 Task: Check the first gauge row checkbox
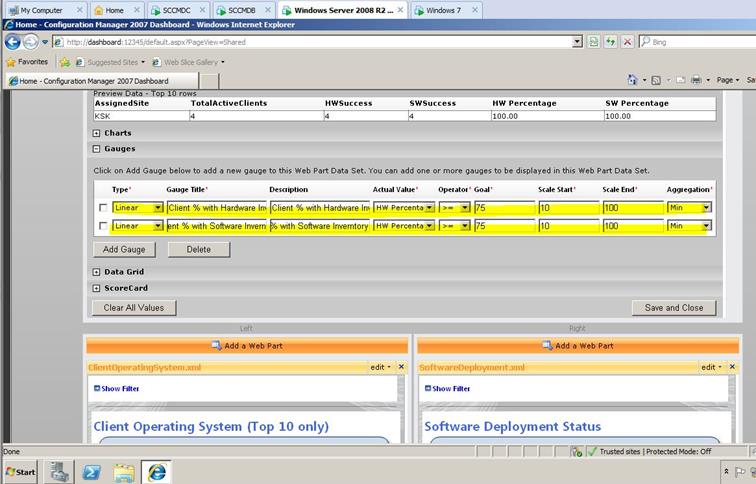tap(102, 208)
